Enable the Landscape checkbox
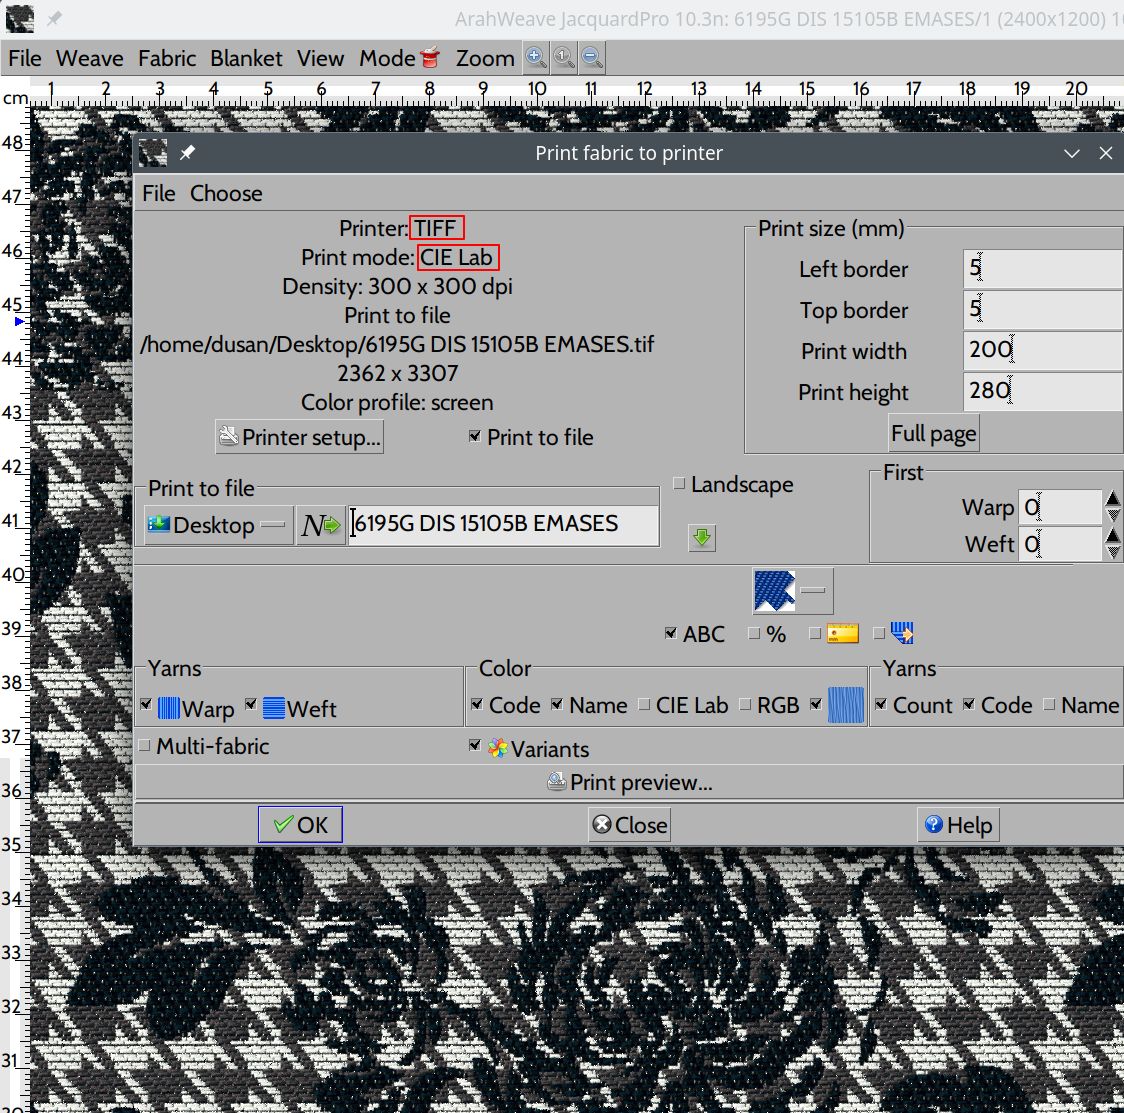Image resolution: width=1124 pixels, height=1113 pixels. (680, 484)
